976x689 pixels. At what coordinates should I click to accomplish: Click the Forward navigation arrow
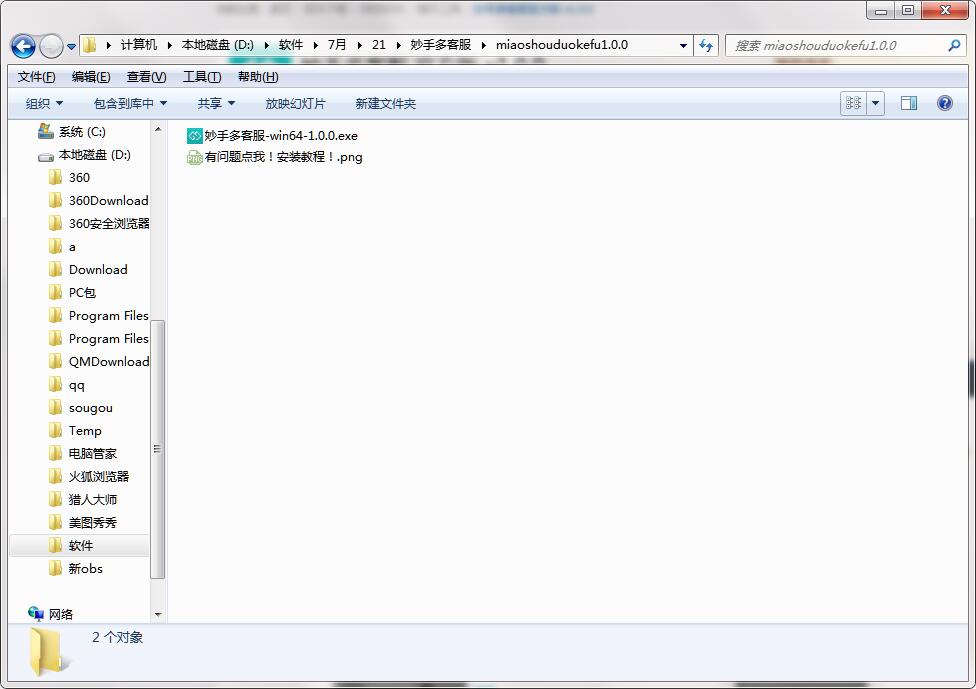(x=51, y=46)
